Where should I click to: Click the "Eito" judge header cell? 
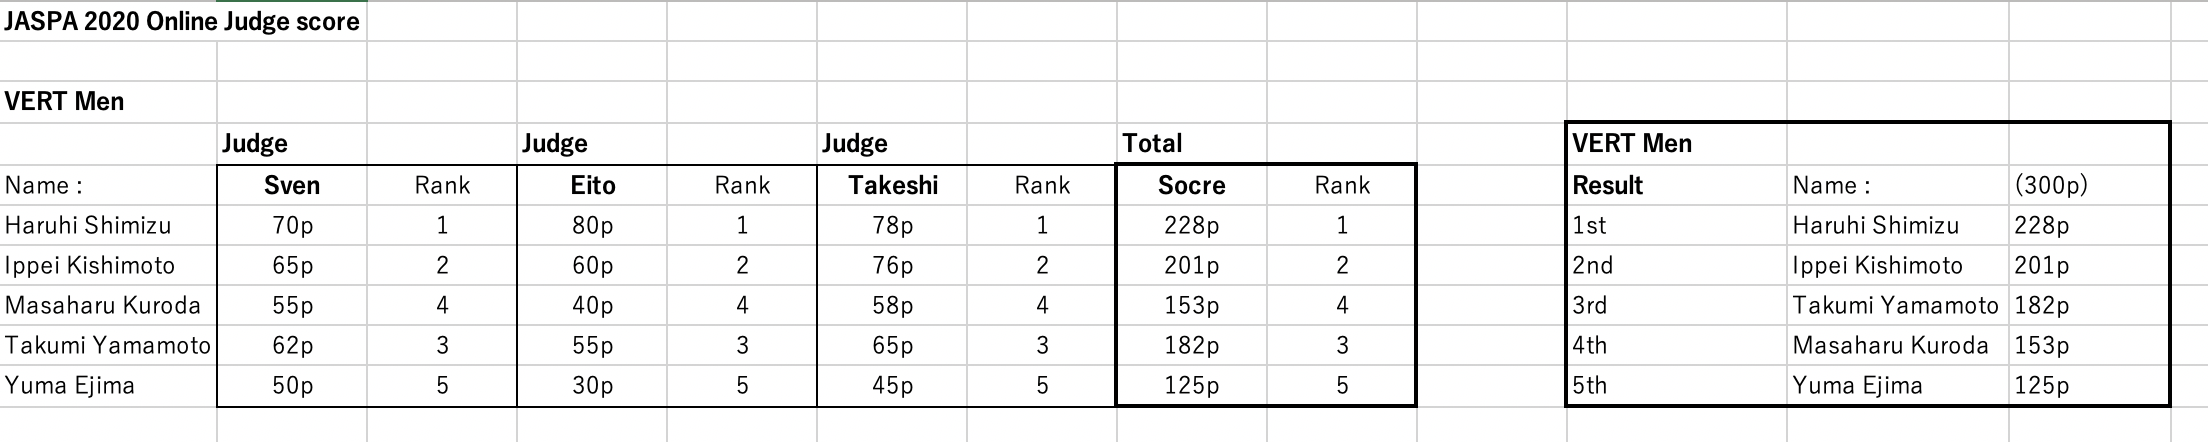tap(592, 185)
